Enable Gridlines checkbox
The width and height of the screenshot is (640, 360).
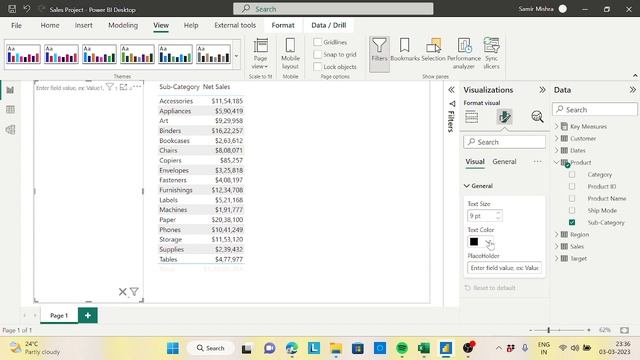318,42
